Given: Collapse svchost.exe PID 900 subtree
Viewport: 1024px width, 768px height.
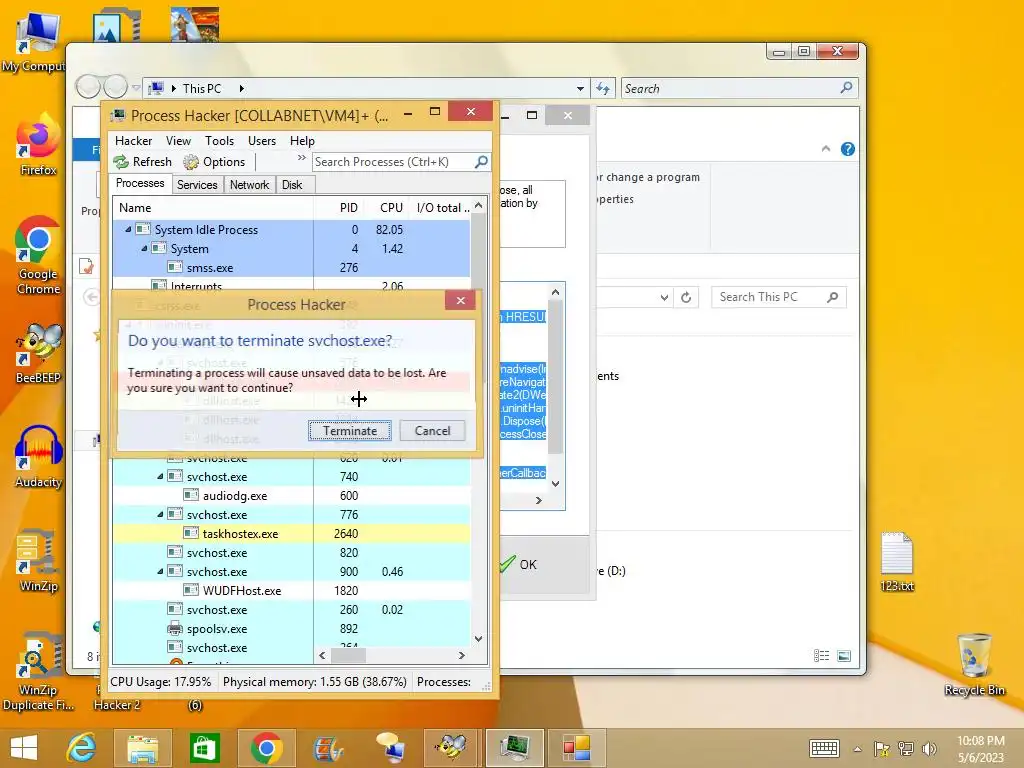Looking at the screenshot, I should tap(160, 571).
